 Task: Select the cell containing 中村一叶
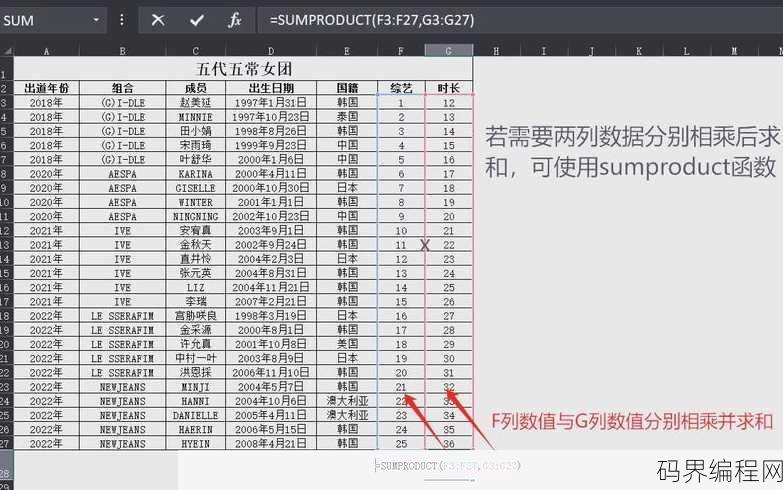pos(195,358)
